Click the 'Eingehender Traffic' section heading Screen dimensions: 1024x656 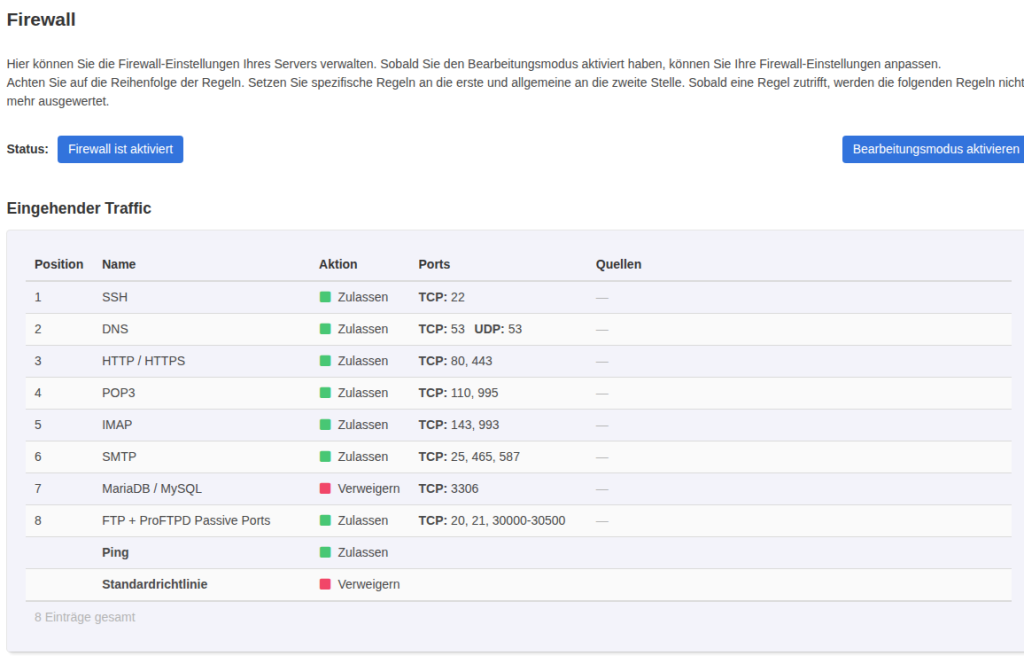pos(79,208)
